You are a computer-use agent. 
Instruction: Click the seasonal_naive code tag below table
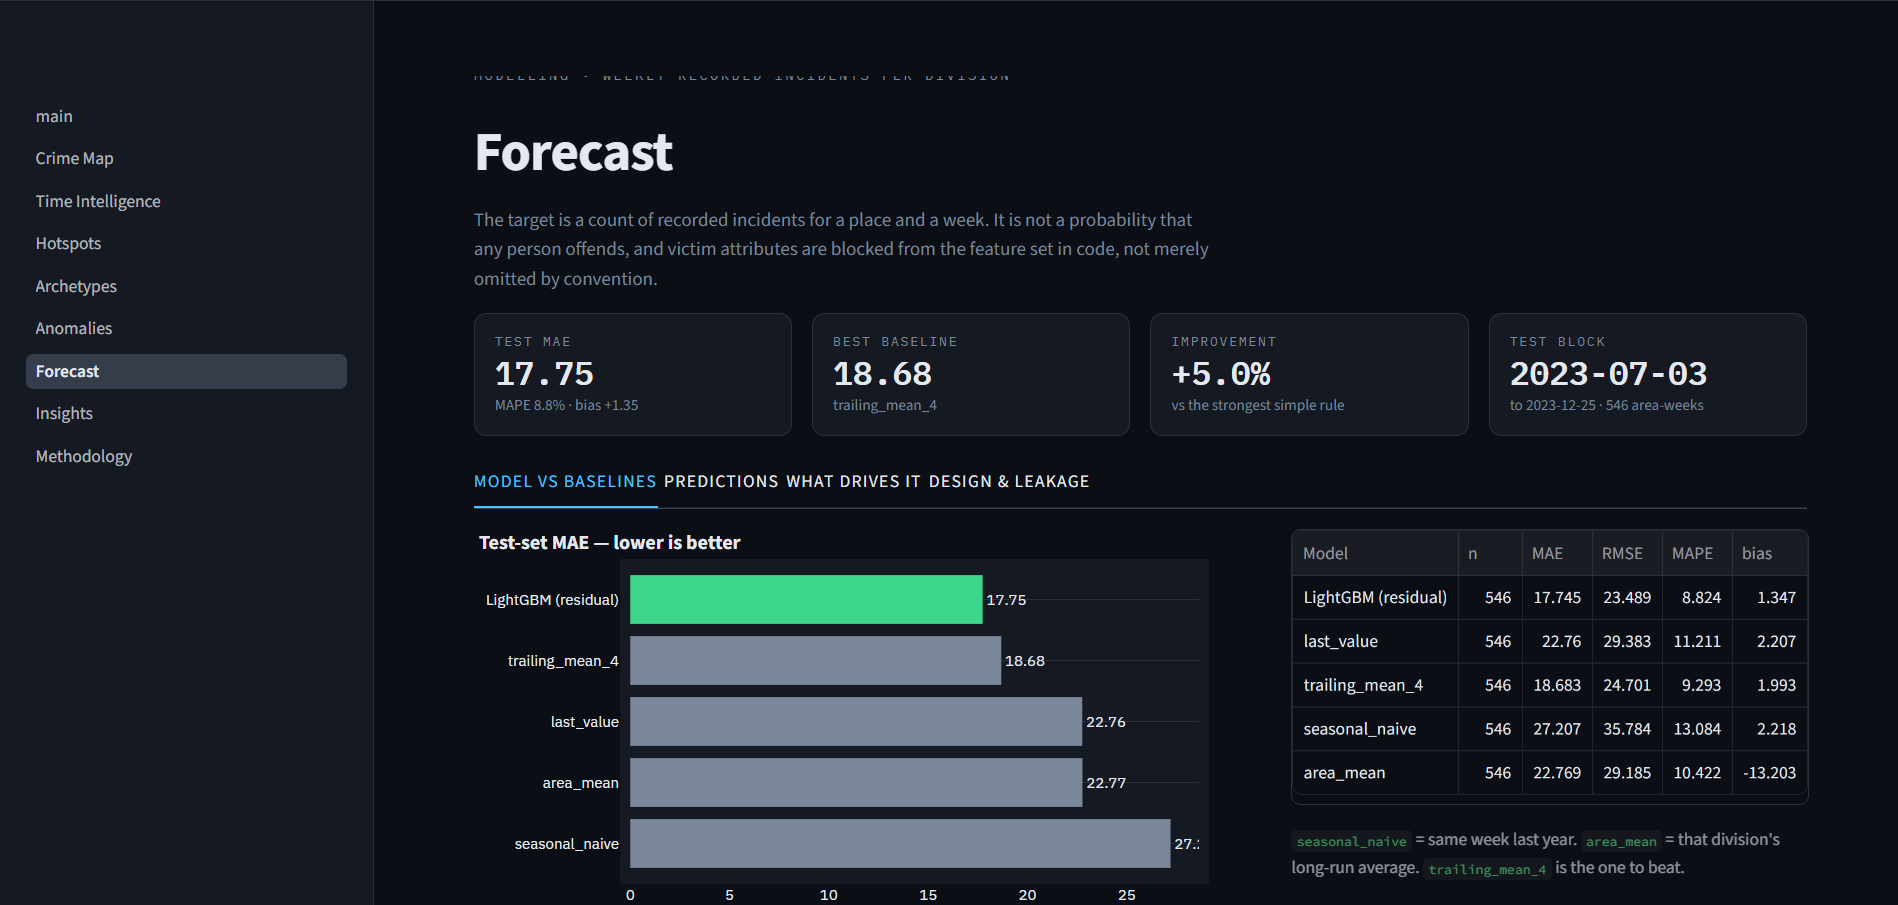[x=1351, y=841]
